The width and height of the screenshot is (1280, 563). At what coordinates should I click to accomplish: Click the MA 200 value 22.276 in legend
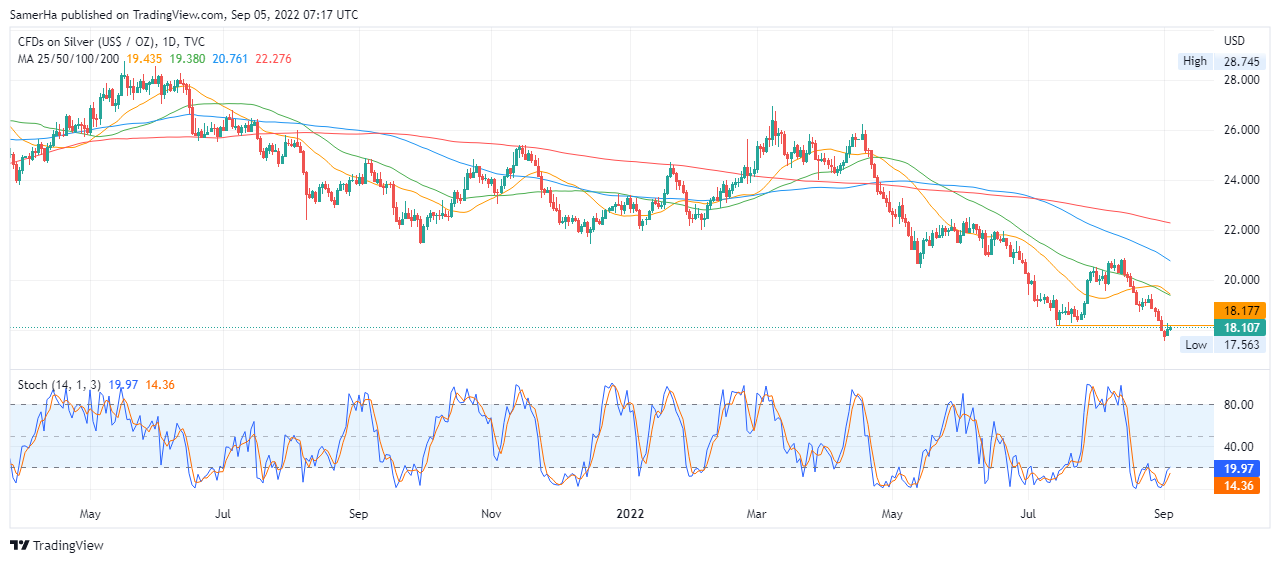pos(273,59)
